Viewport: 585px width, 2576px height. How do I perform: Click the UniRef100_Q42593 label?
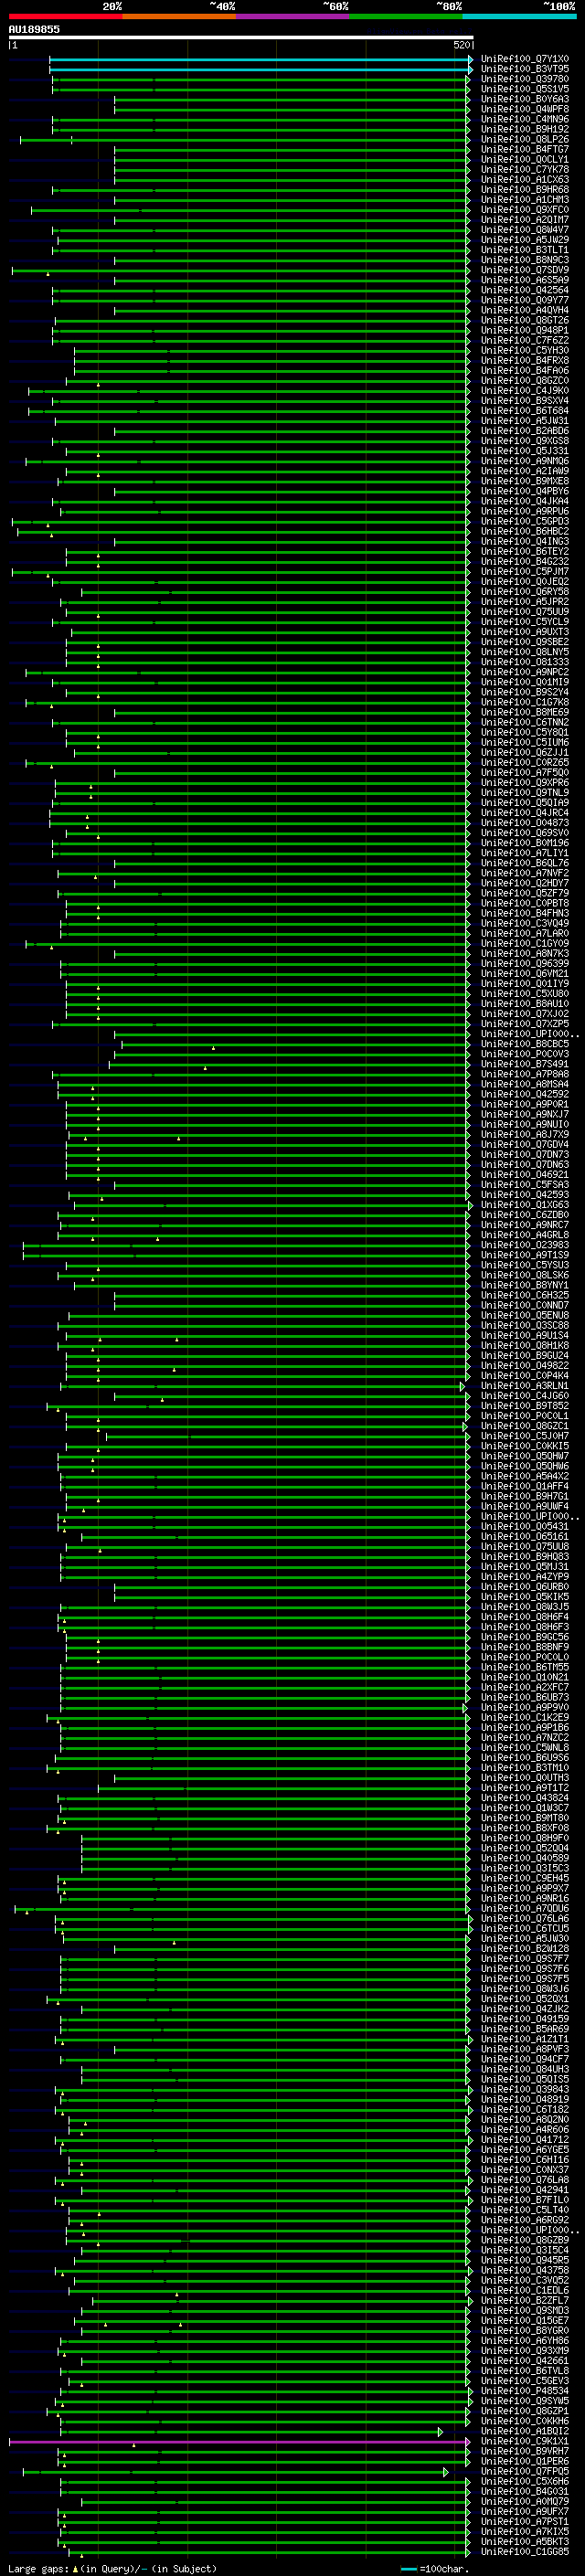click(525, 1194)
